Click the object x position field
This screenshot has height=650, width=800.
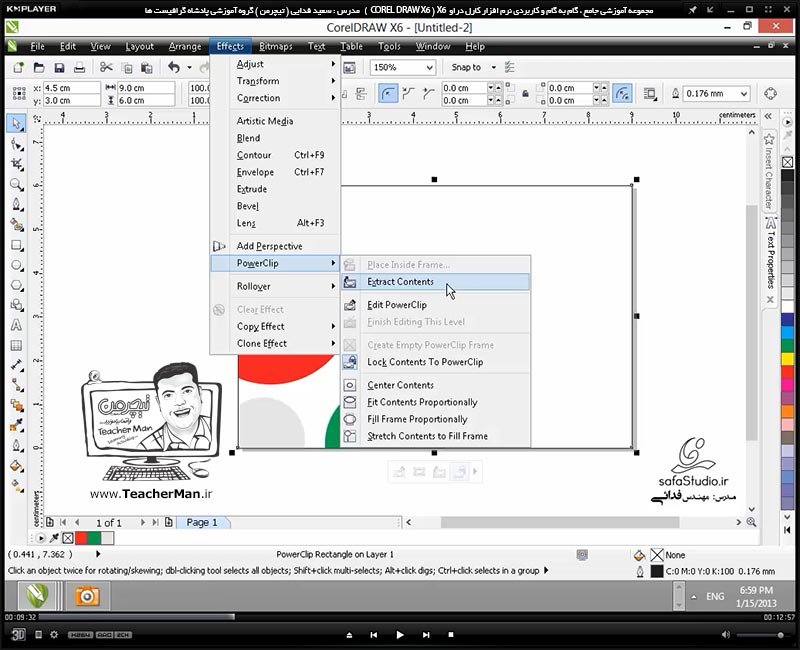pos(71,88)
